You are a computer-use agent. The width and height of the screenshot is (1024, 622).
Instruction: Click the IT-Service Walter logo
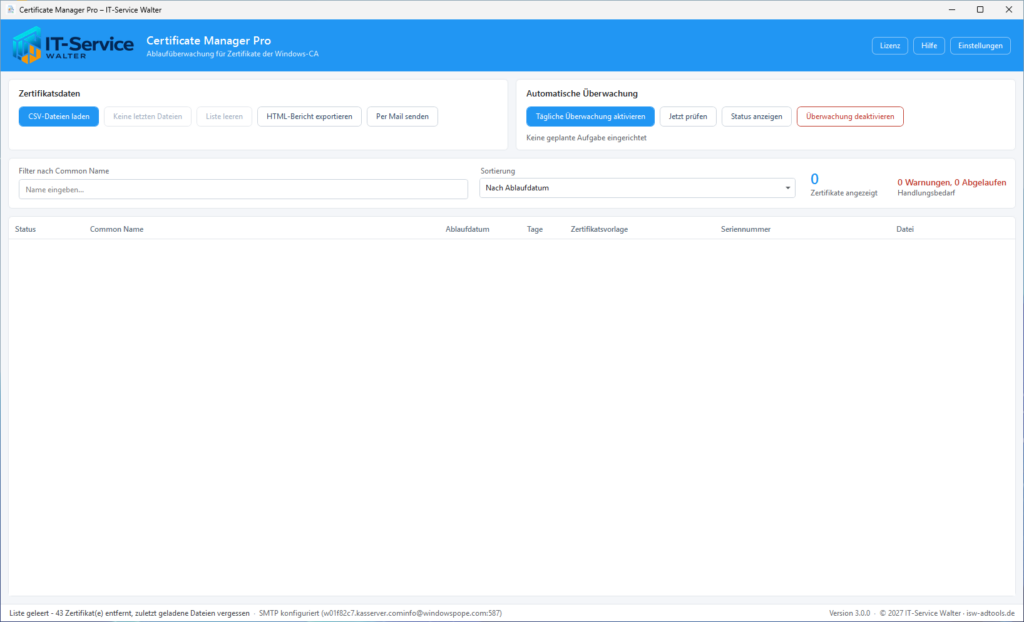tap(73, 45)
